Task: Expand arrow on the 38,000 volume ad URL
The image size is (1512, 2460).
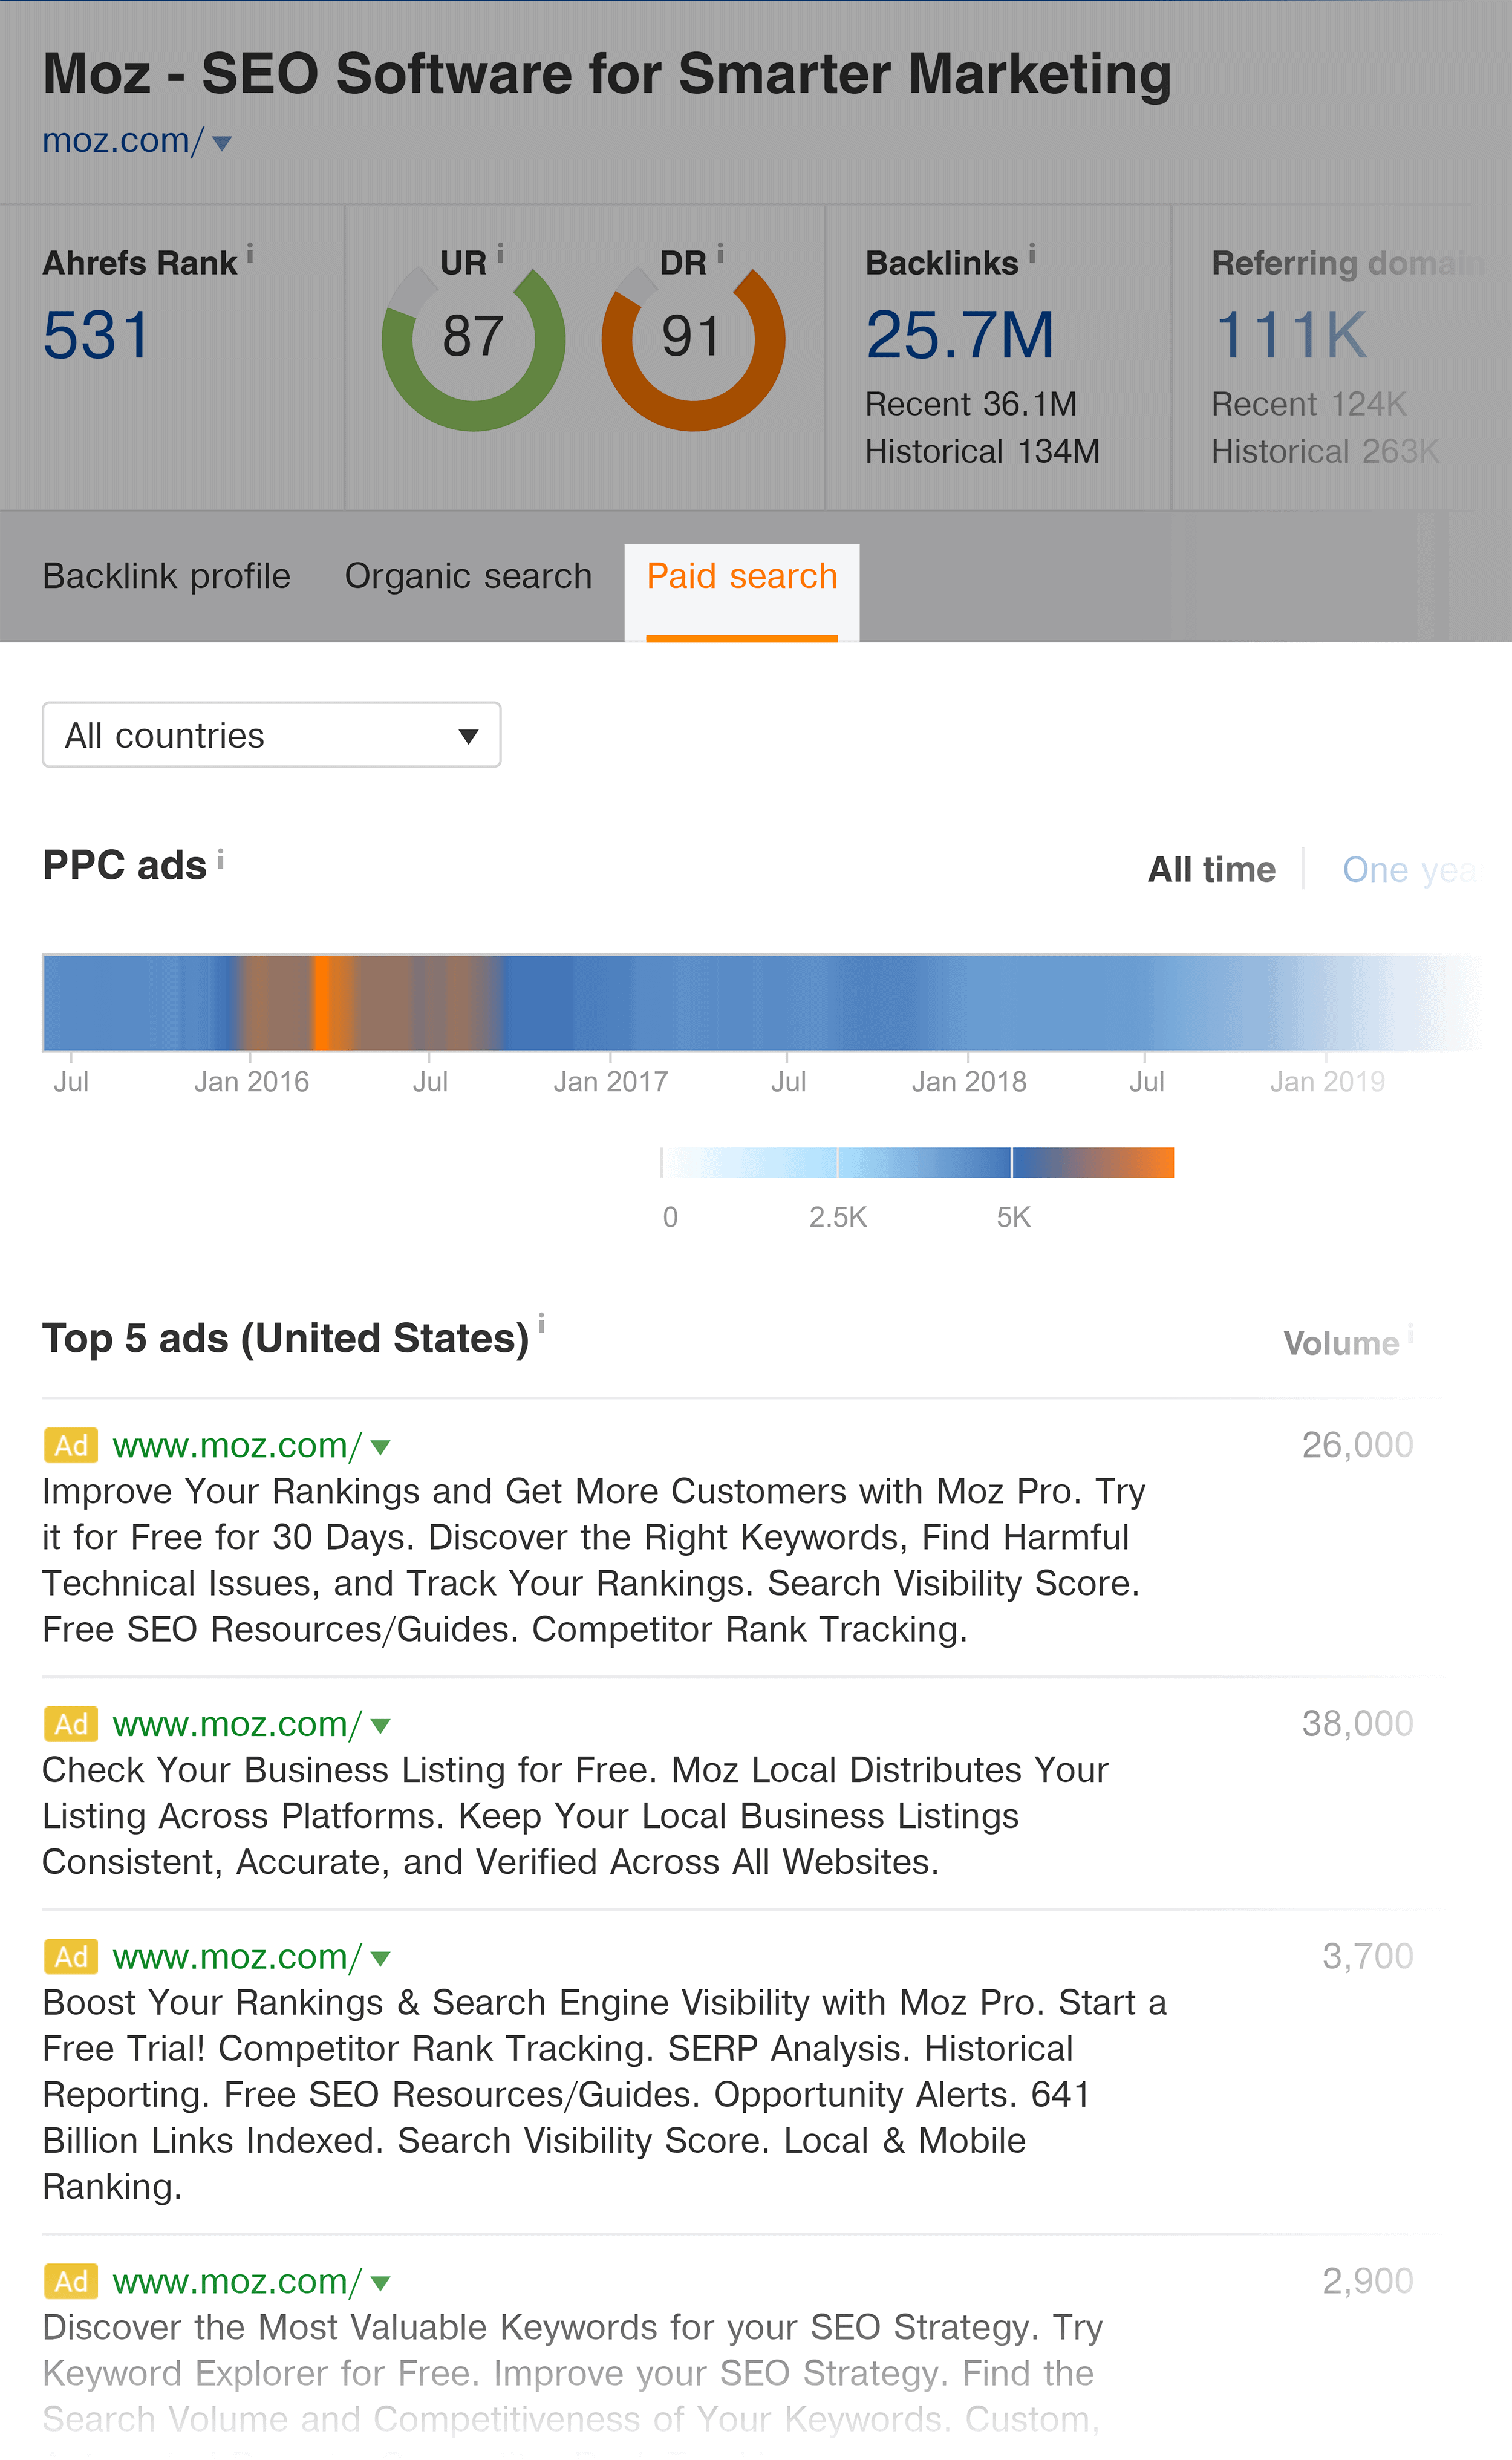Action: click(x=380, y=1726)
